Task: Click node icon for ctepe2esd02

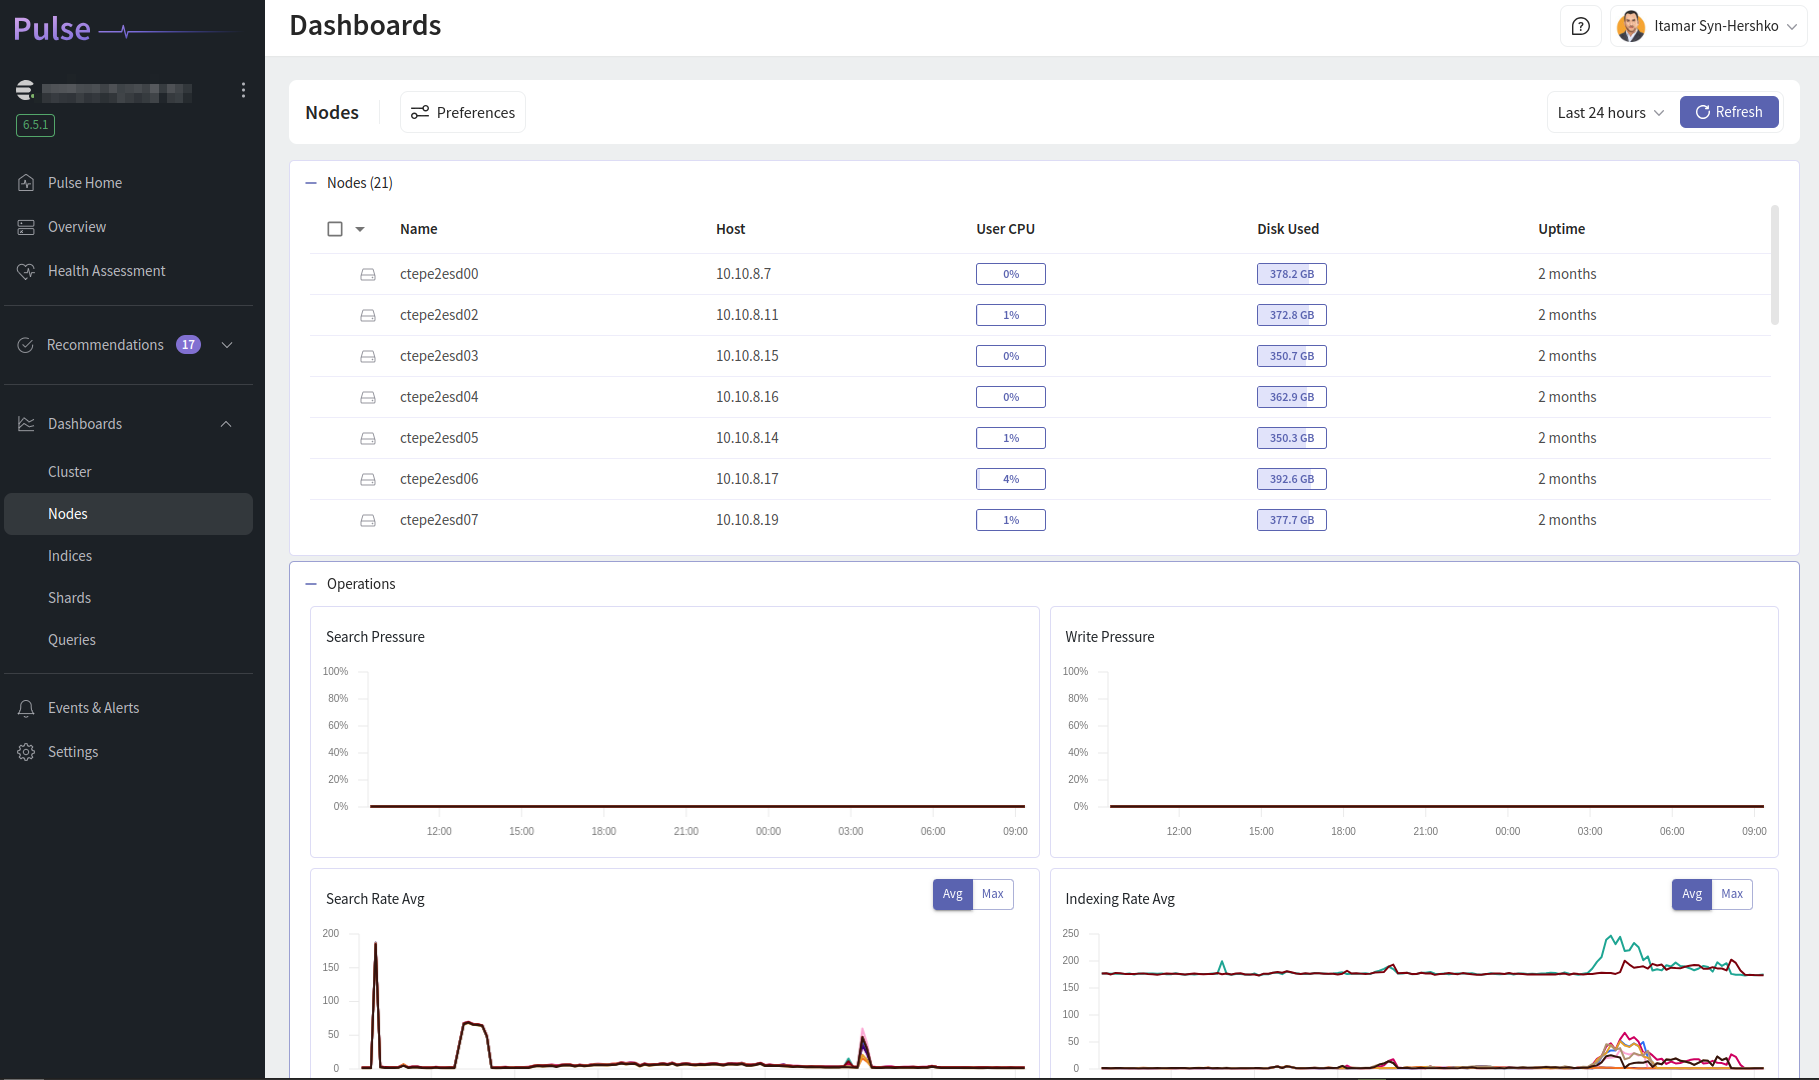Action: point(368,315)
